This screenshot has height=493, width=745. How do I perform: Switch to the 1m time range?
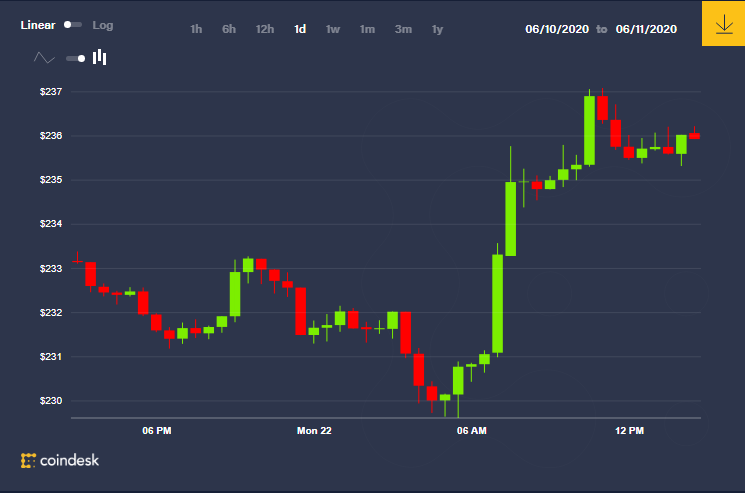pyautogui.click(x=367, y=29)
